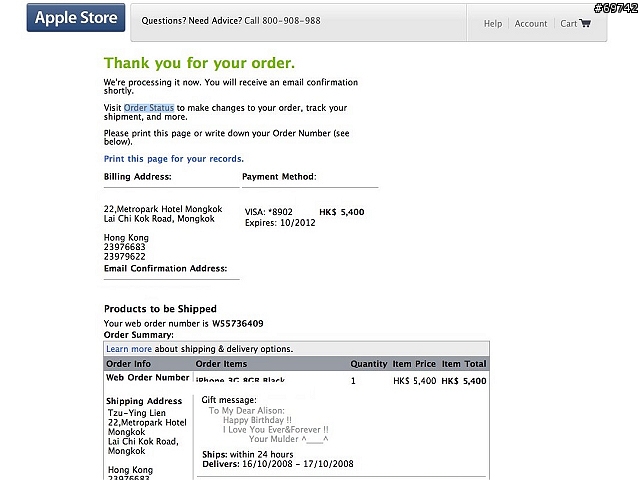
Task: Open the Help link
Action: [x=493, y=24]
